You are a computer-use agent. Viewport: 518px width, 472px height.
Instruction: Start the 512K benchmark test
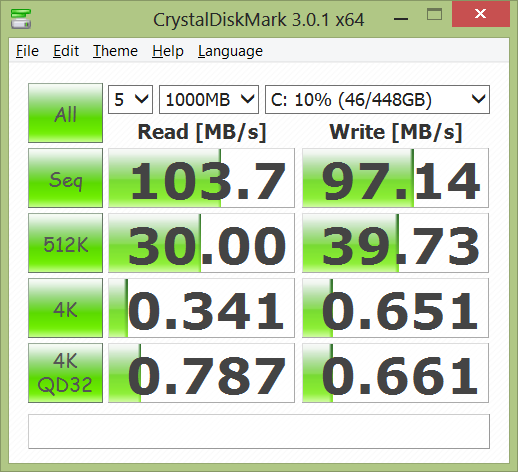pos(65,243)
